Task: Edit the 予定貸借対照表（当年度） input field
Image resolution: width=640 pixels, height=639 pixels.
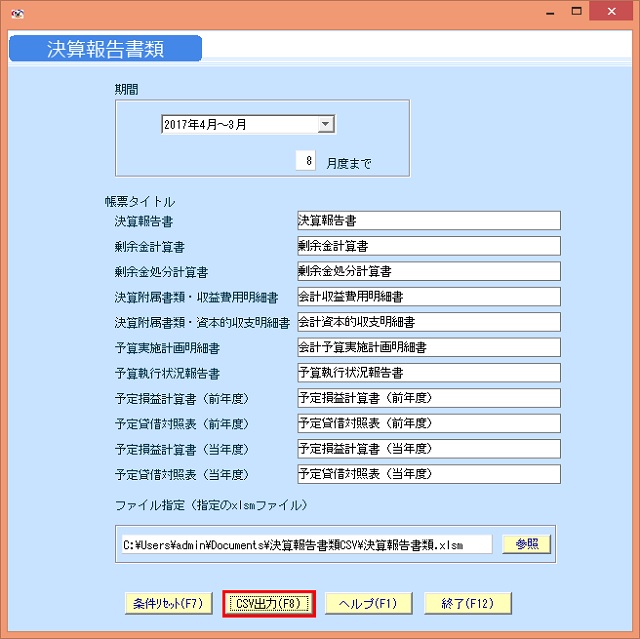Action: coord(429,474)
